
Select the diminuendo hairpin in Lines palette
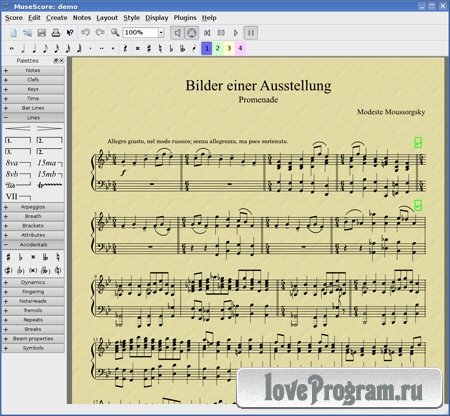pyautogui.click(x=49, y=128)
